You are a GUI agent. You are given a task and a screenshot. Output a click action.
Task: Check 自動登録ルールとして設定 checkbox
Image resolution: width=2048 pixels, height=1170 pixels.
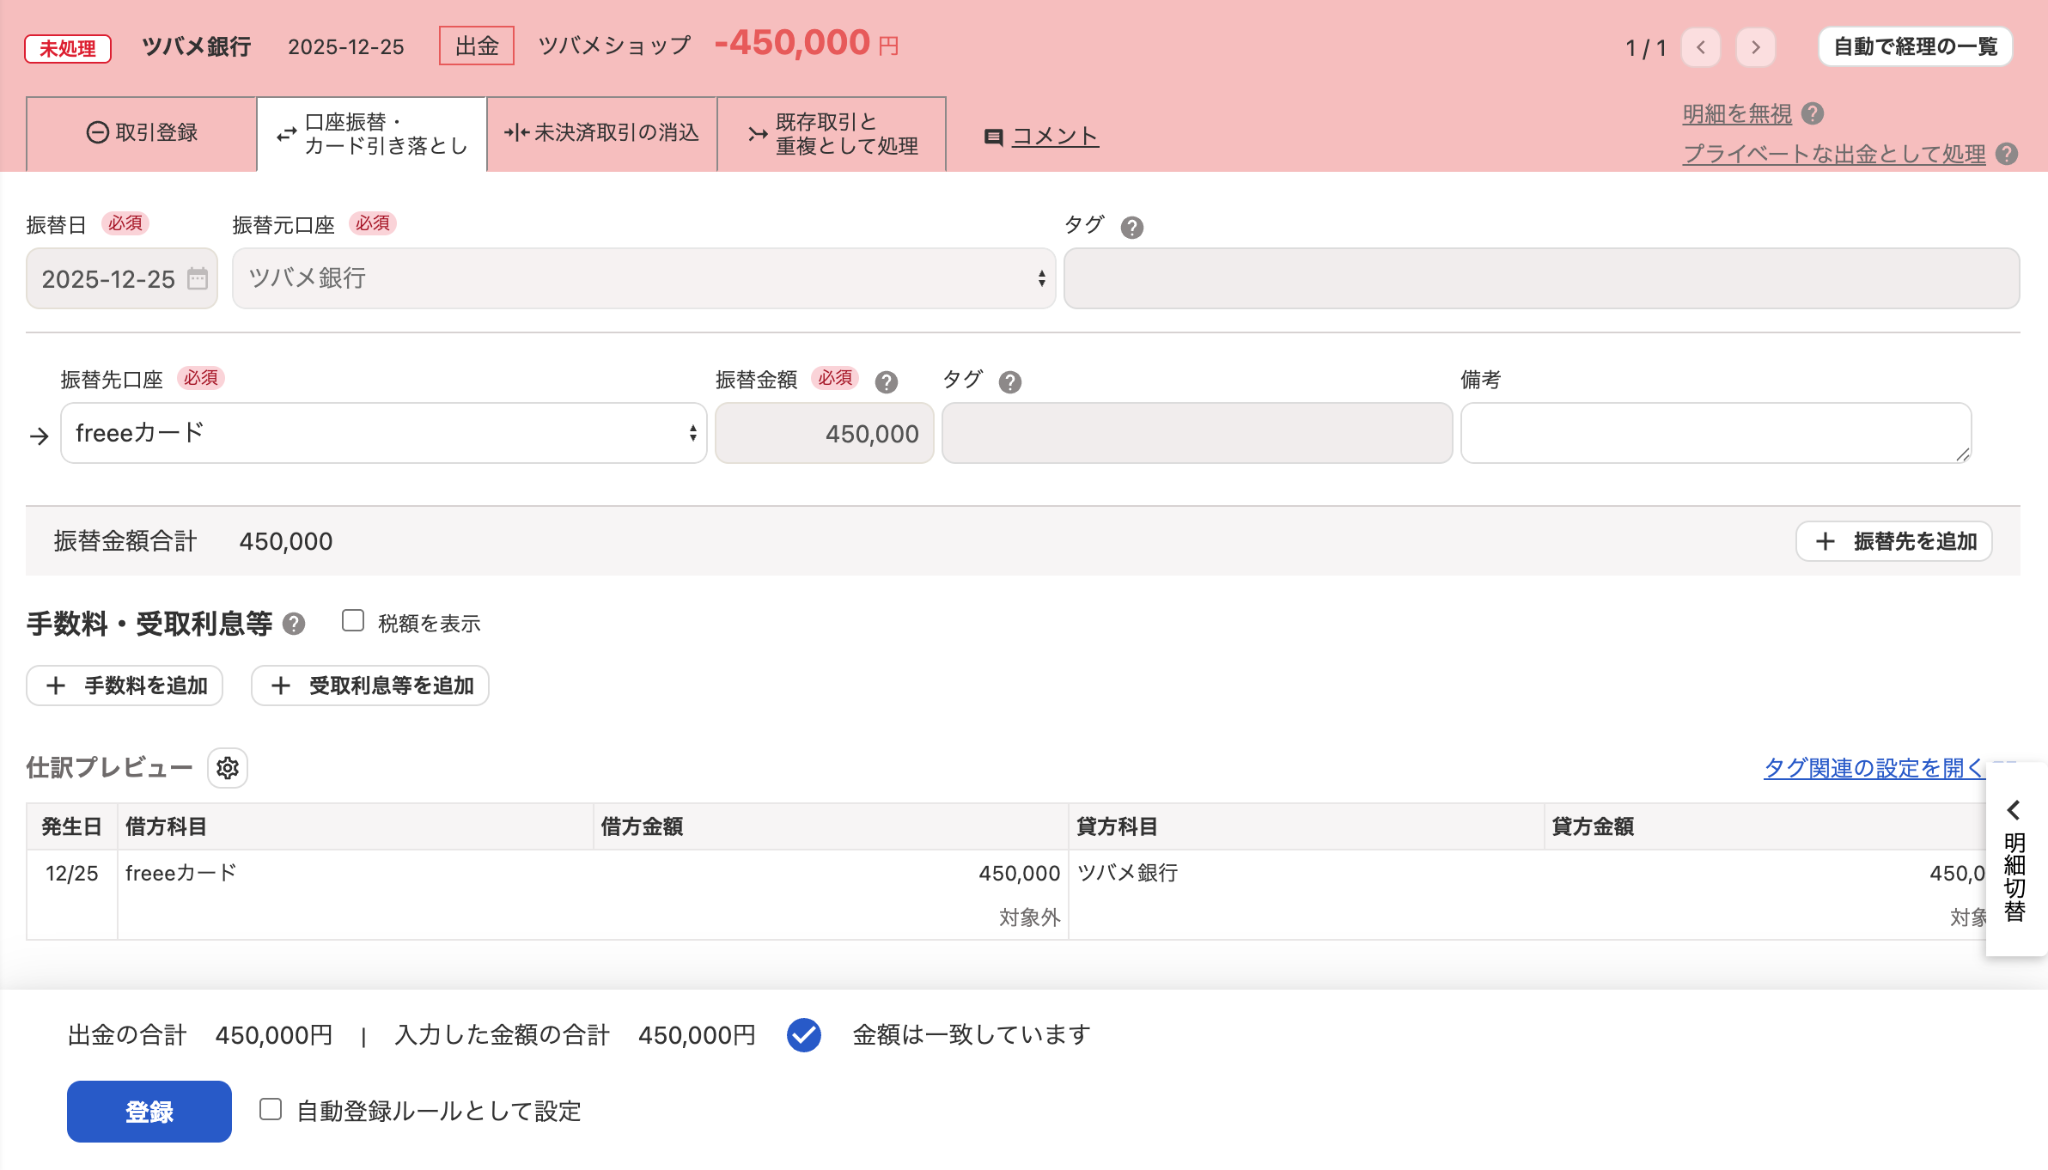click(270, 1109)
